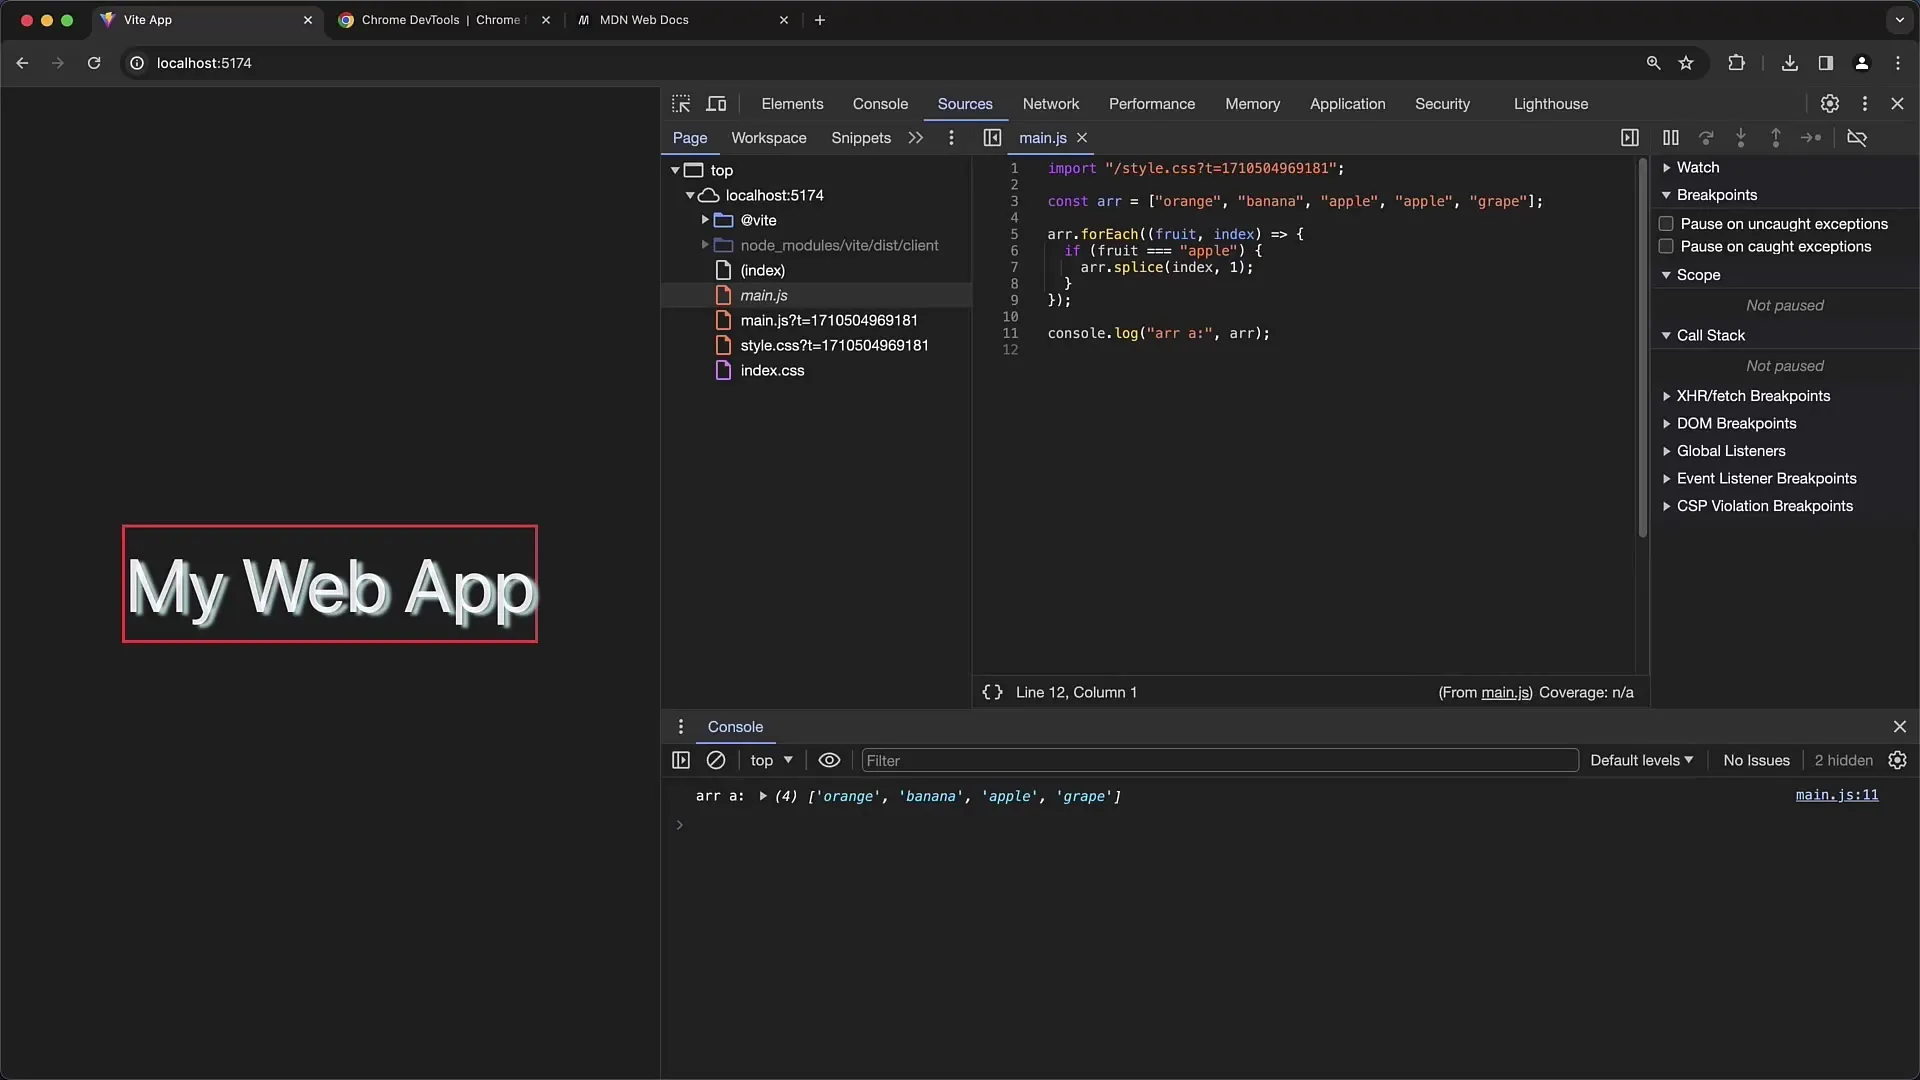Viewport: 1920px width, 1080px height.
Task: Hide the navigator sidebar icon
Action: coord(992,138)
